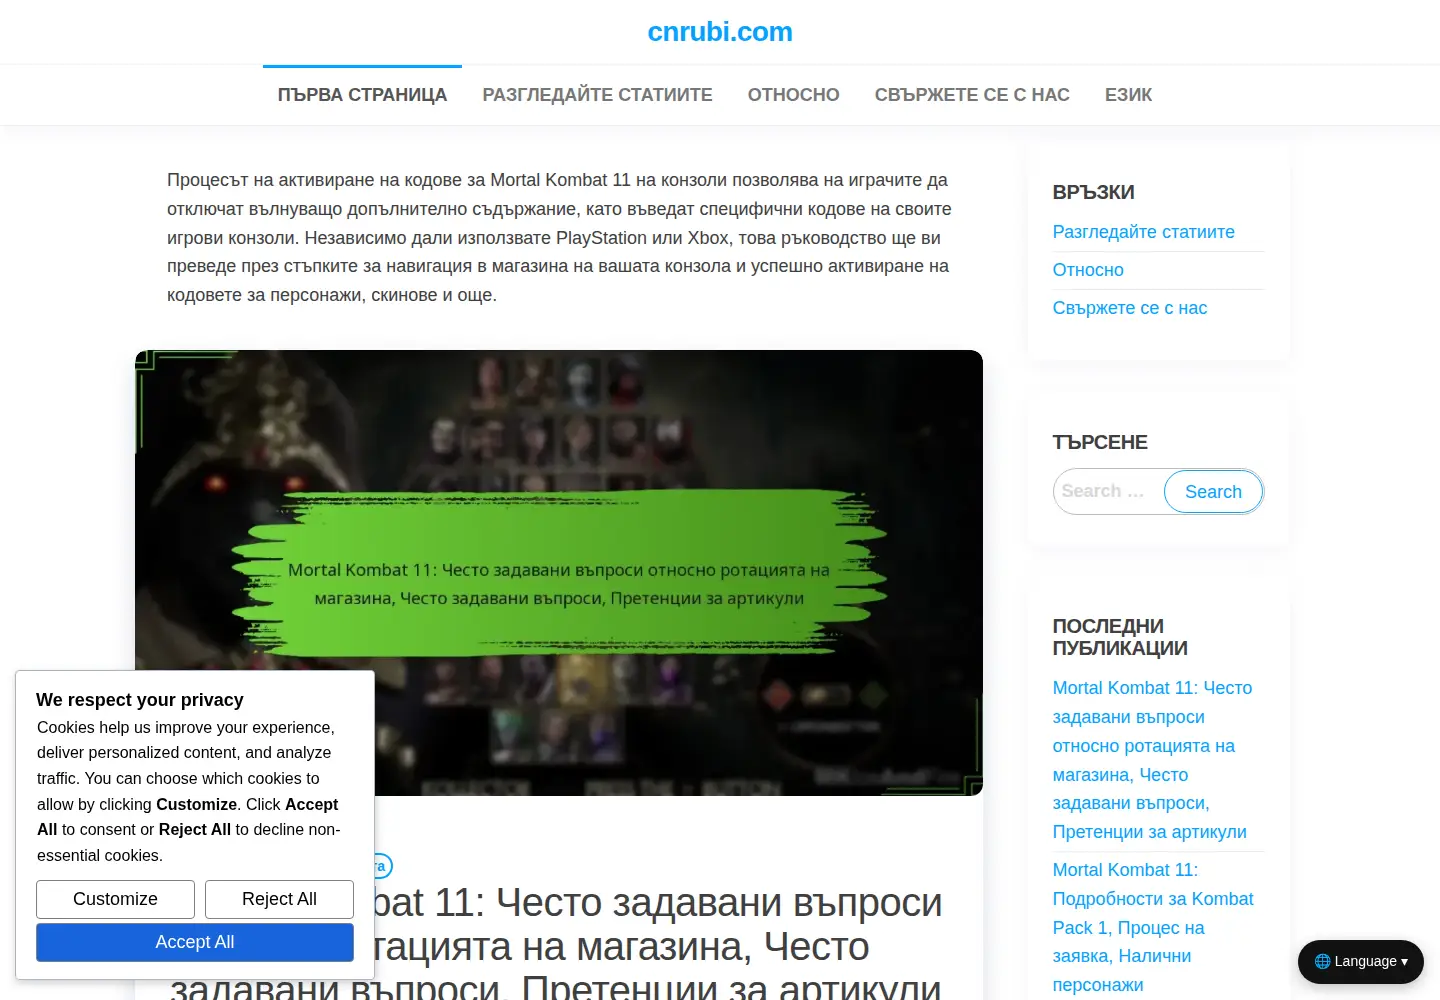Click the Search button
Image resolution: width=1440 pixels, height=1000 pixels.
click(x=1213, y=492)
